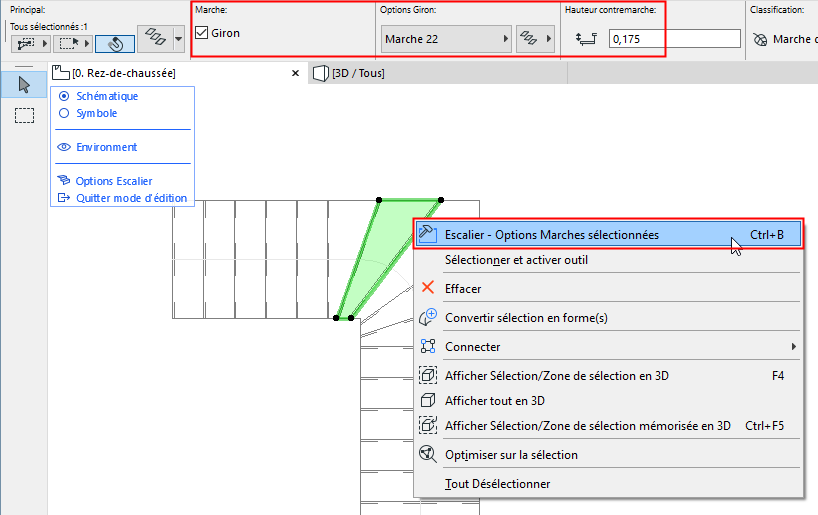Viewport: 818px width, 515px height.
Task: Select the Schématique radio button
Action: (64, 96)
